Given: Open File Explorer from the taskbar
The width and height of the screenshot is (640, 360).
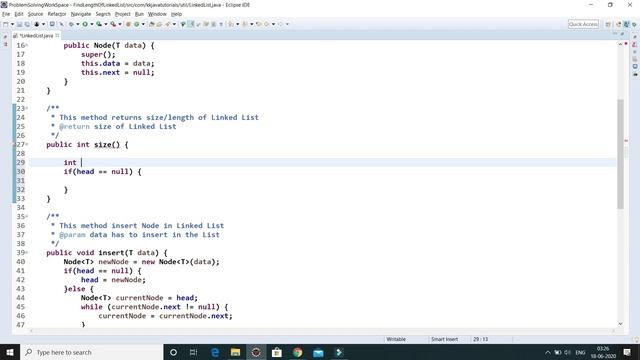Looking at the screenshot, I should point(236,352).
